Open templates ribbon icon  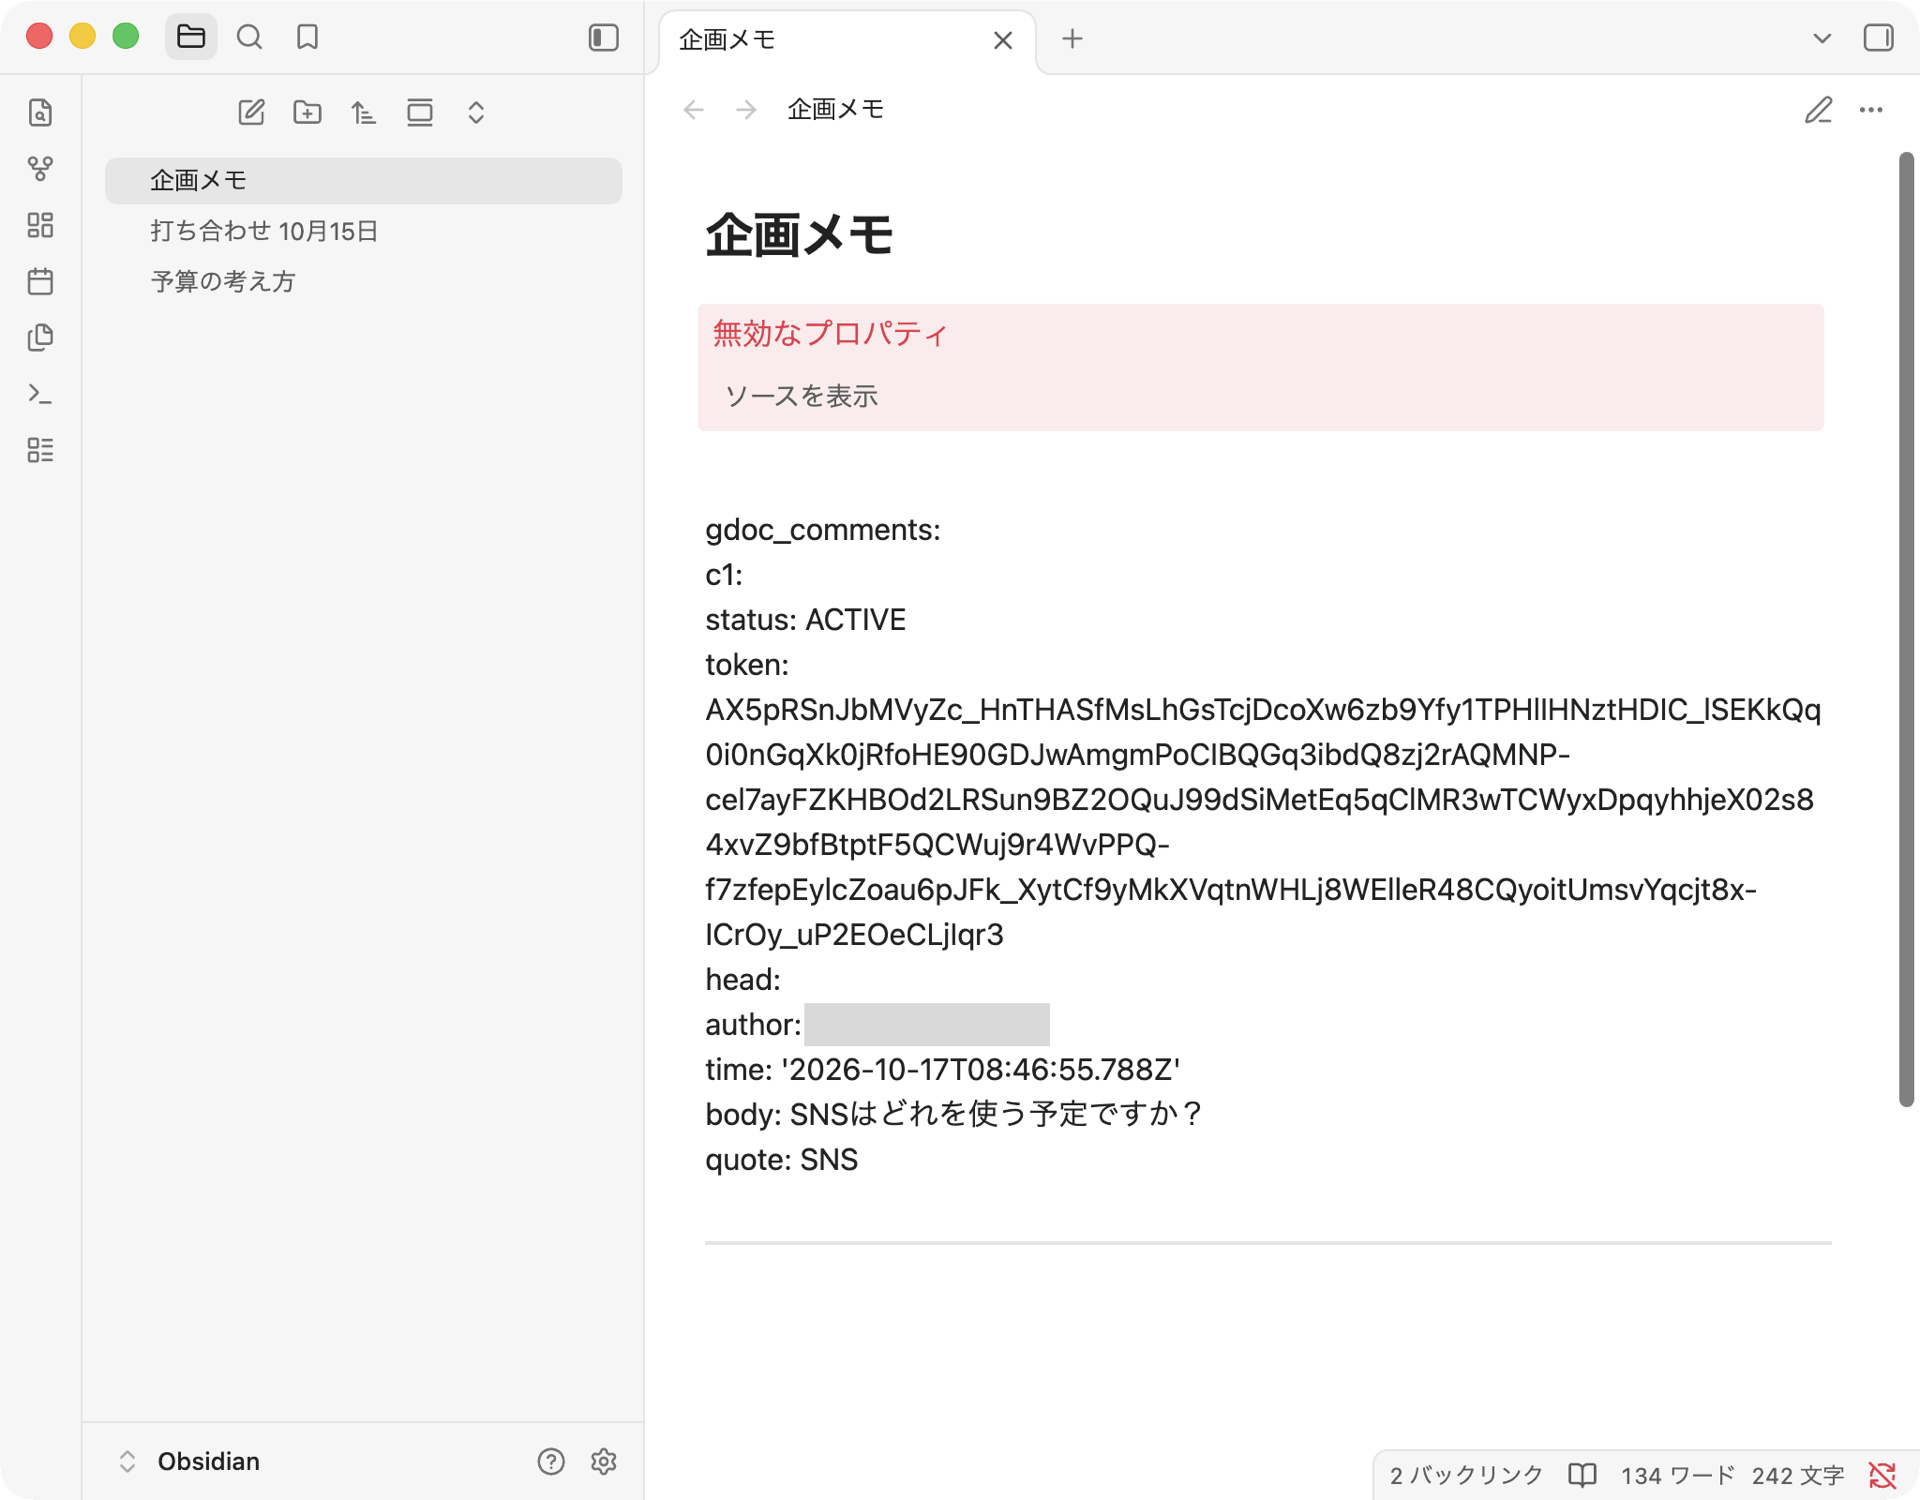point(40,337)
